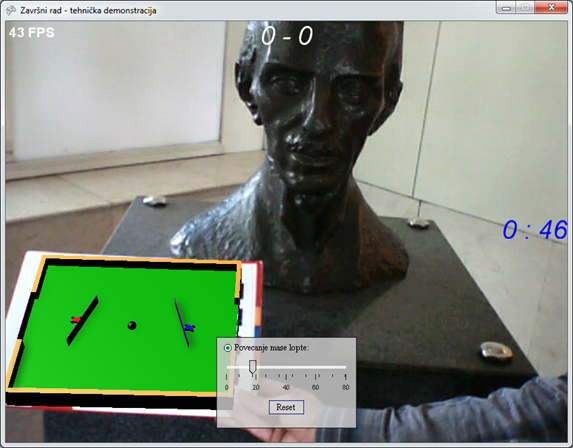Set slider to the 60 tick mark

click(315, 376)
